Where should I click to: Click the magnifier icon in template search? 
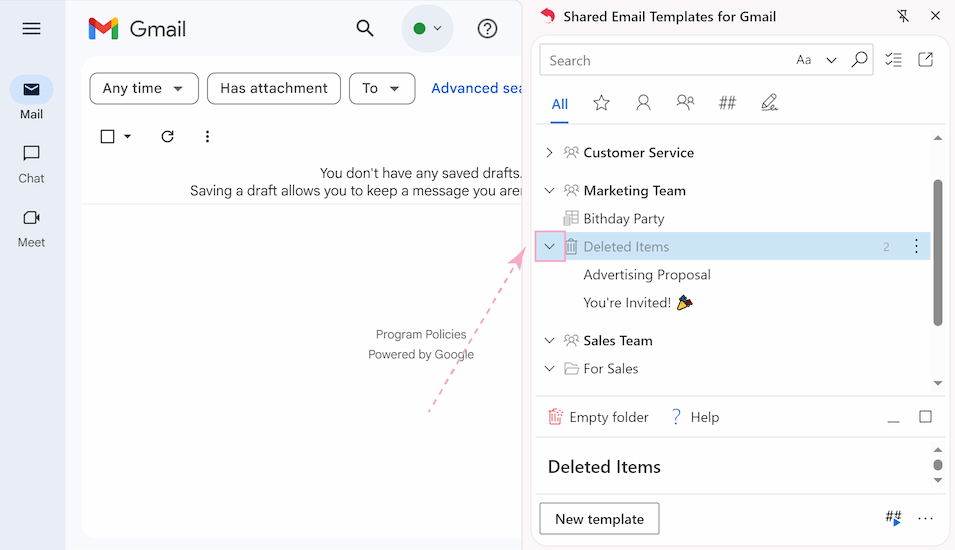pyautogui.click(x=859, y=59)
